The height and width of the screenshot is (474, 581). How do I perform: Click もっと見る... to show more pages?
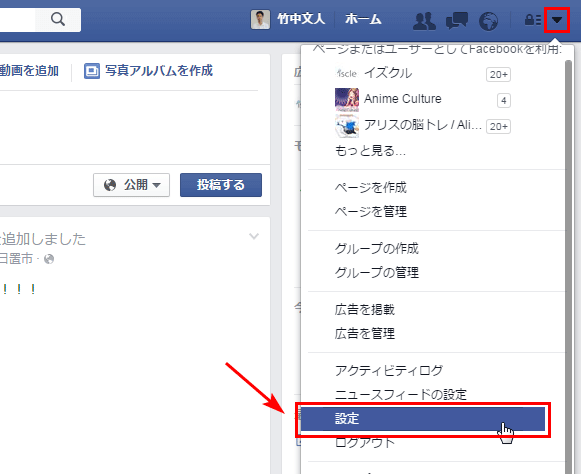tap(370, 151)
